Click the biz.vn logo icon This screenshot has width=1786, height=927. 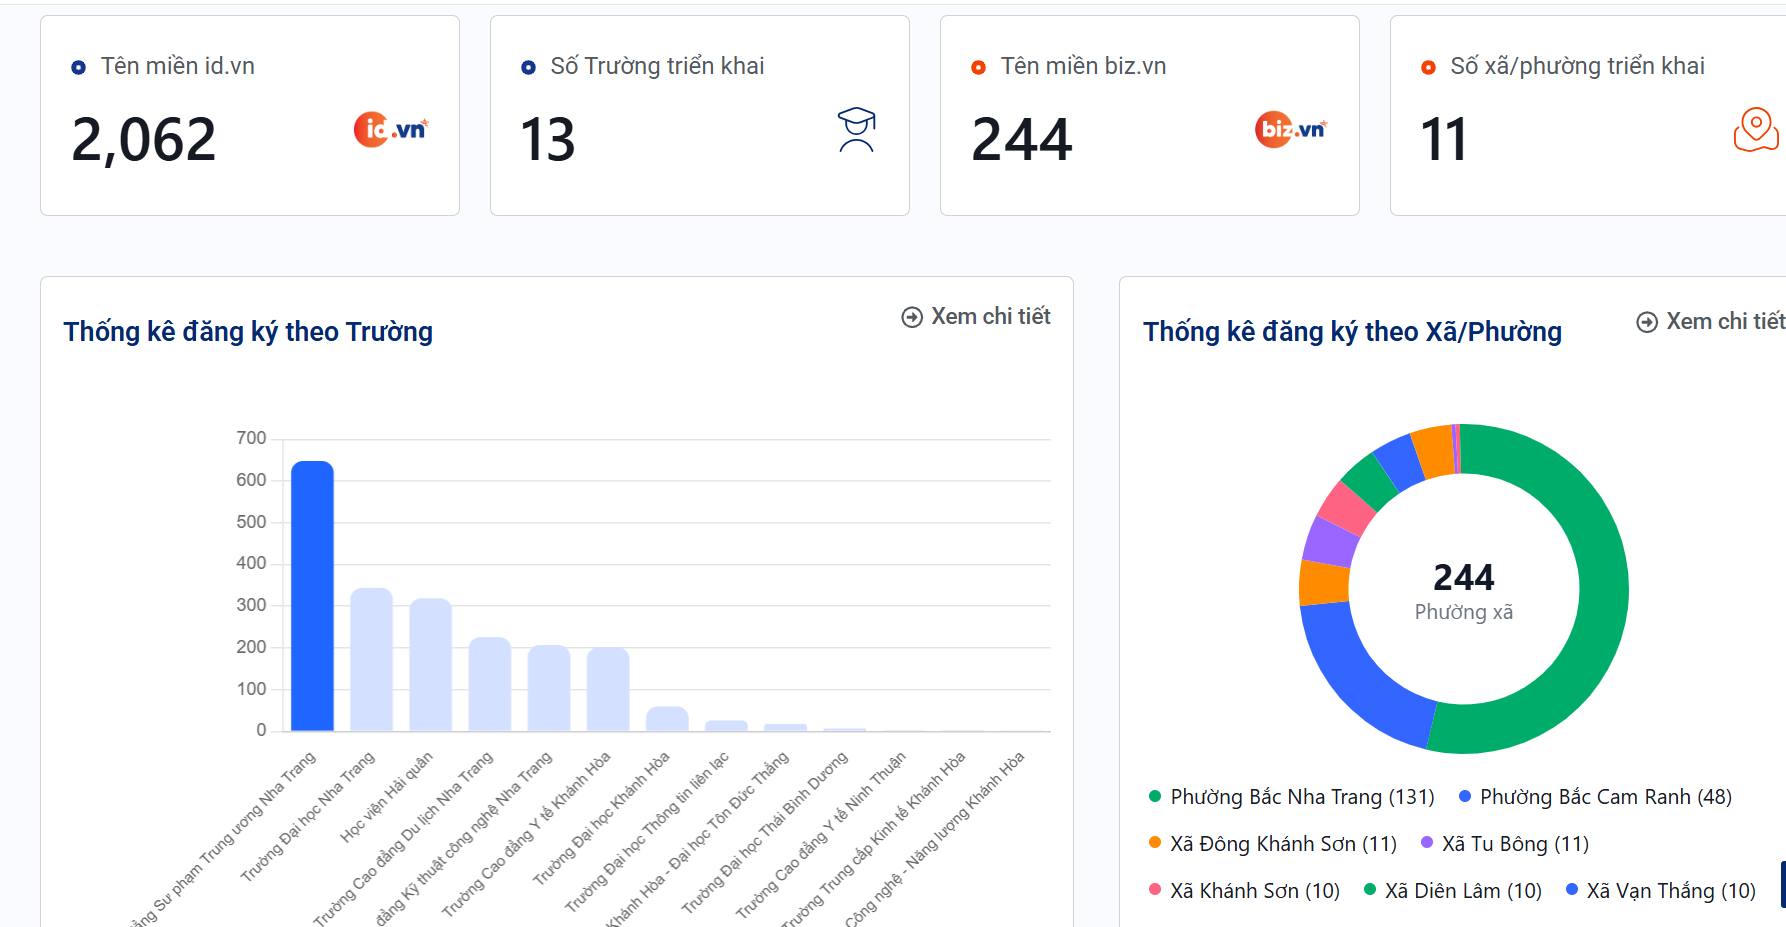[1290, 130]
